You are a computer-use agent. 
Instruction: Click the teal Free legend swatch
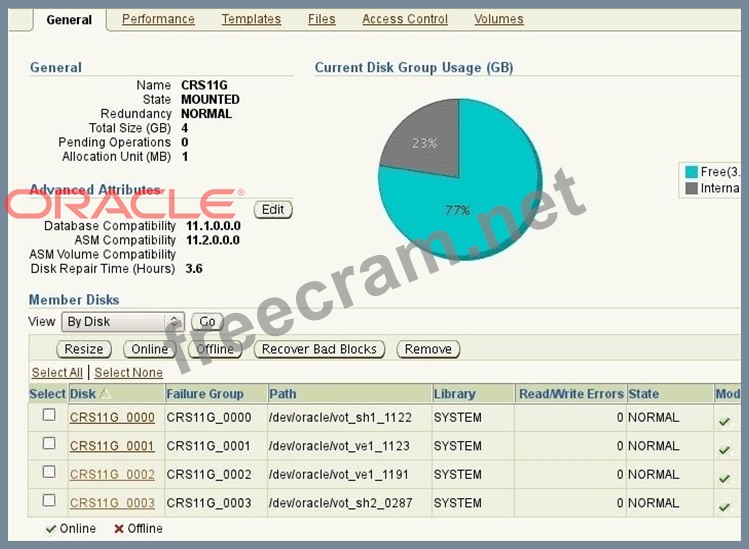[691, 172]
